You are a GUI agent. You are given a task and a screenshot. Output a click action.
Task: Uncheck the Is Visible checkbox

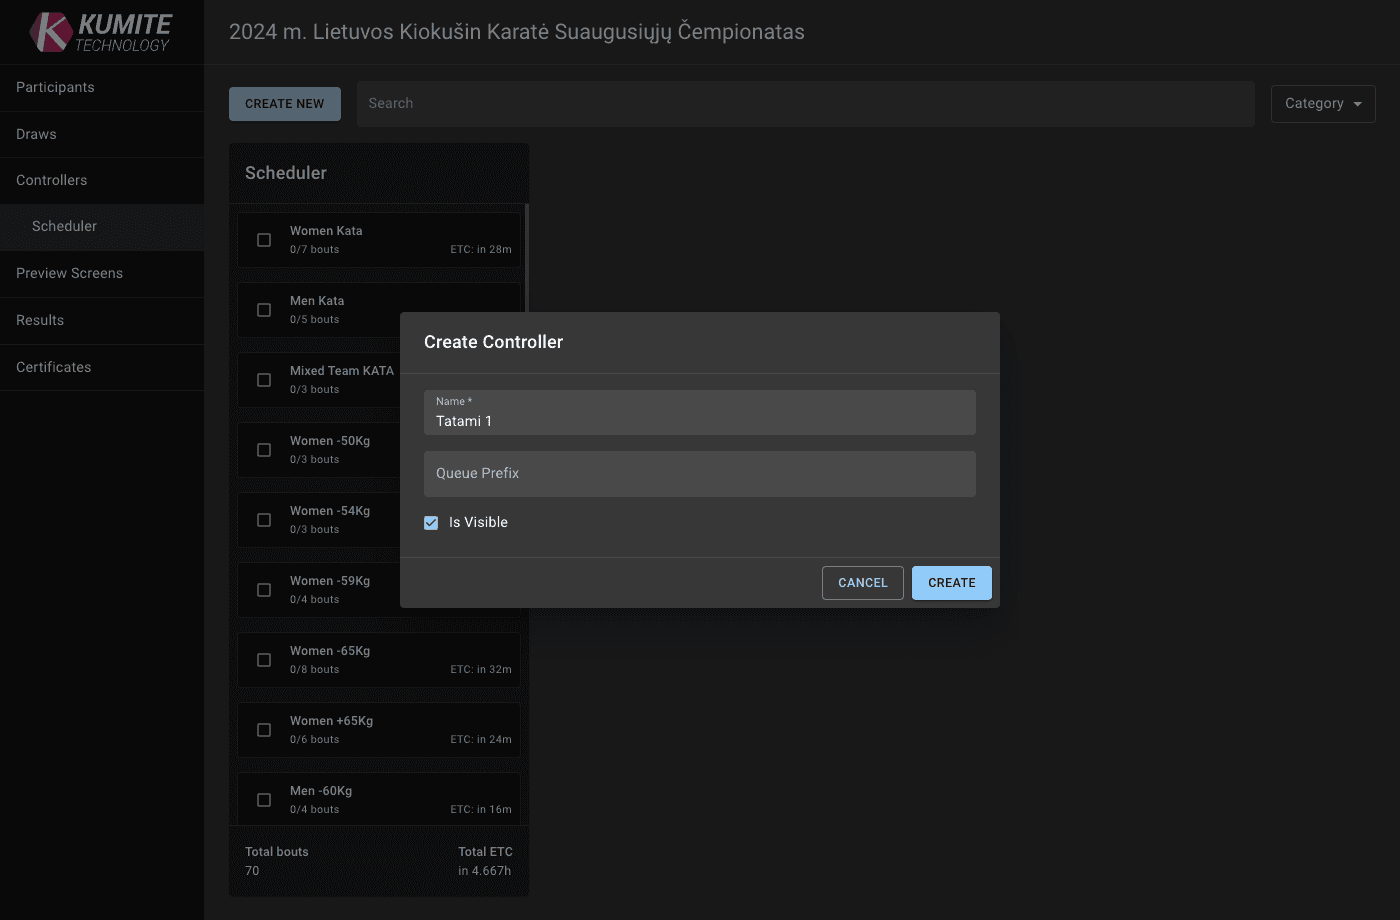(x=430, y=522)
